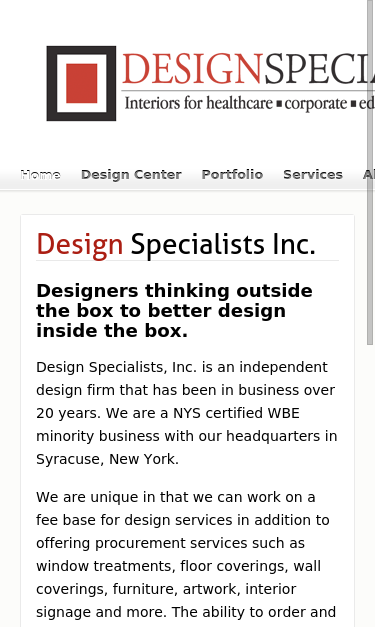Open the Design Center menu item
Image resolution: width=375 pixels, height=627 pixels.
click(131, 175)
